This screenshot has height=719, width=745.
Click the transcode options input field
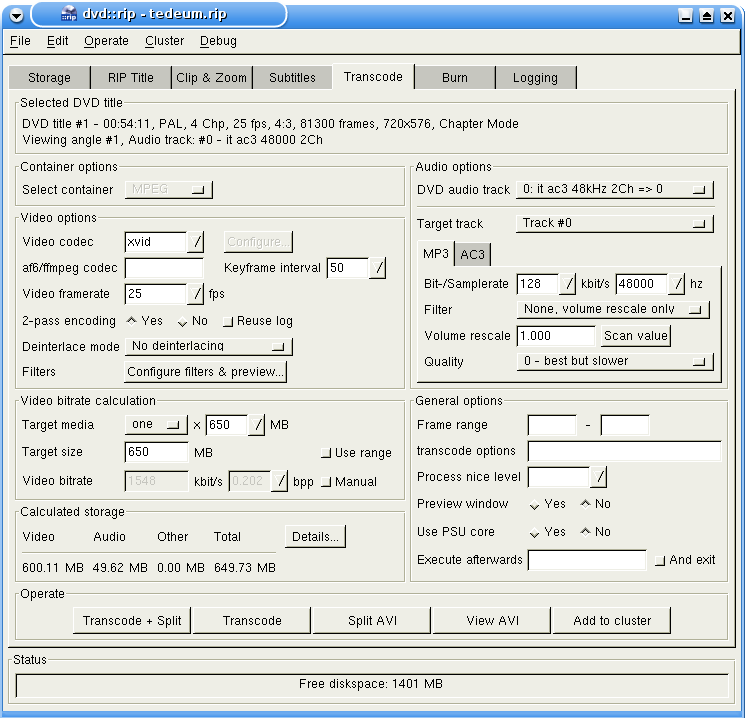(624, 451)
